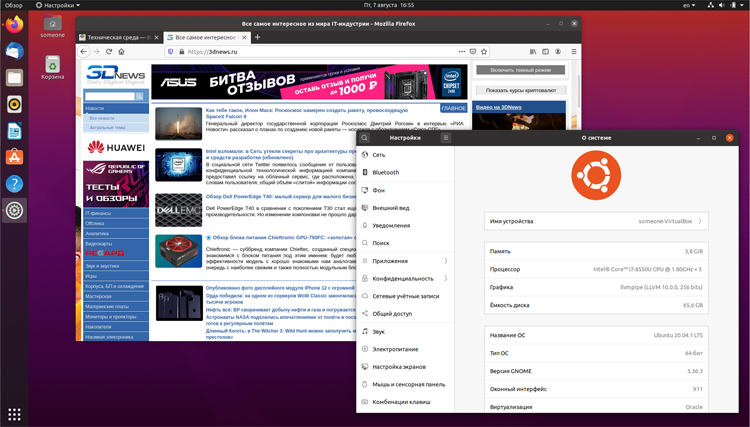
Task: Open Корзина trash icon on desktop
Action: click(53, 68)
